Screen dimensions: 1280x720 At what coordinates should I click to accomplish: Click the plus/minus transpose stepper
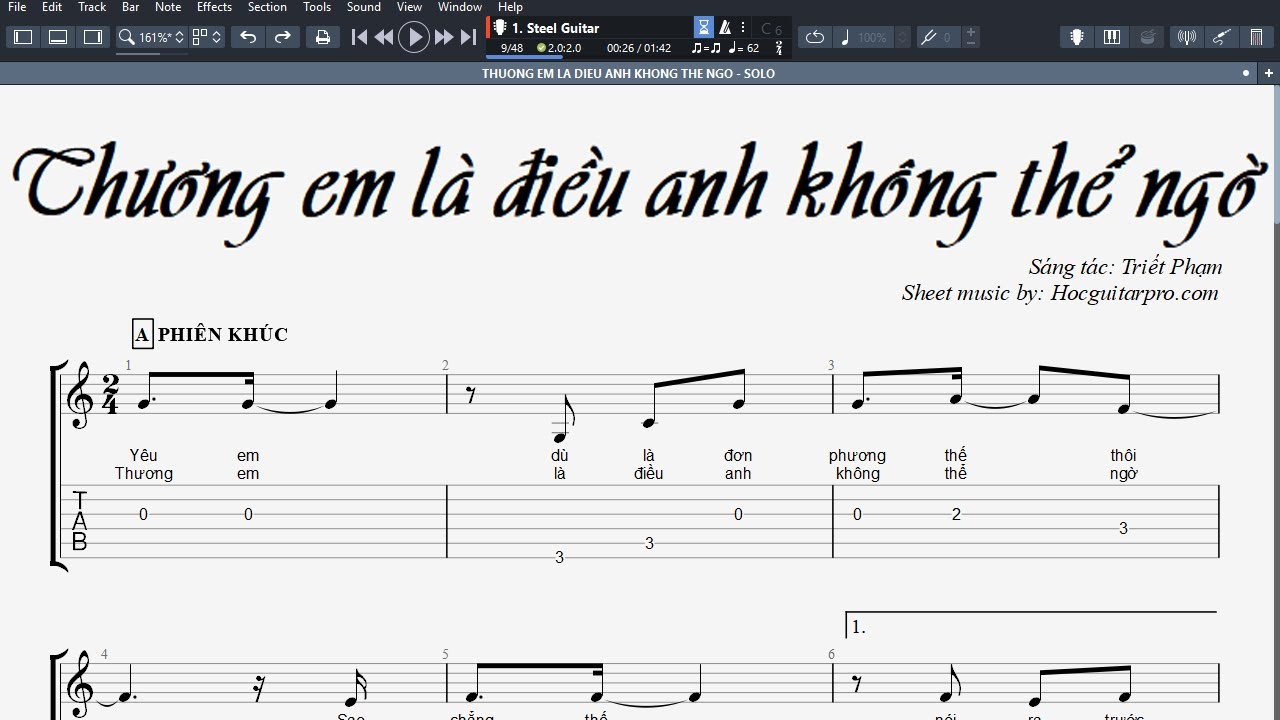[971, 37]
